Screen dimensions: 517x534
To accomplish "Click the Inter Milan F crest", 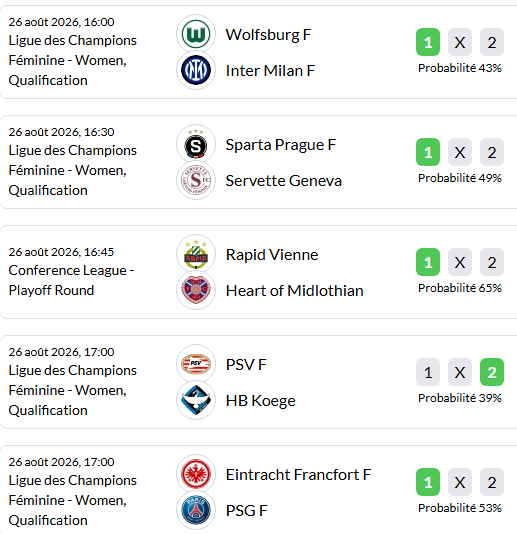I will (x=196, y=70).
